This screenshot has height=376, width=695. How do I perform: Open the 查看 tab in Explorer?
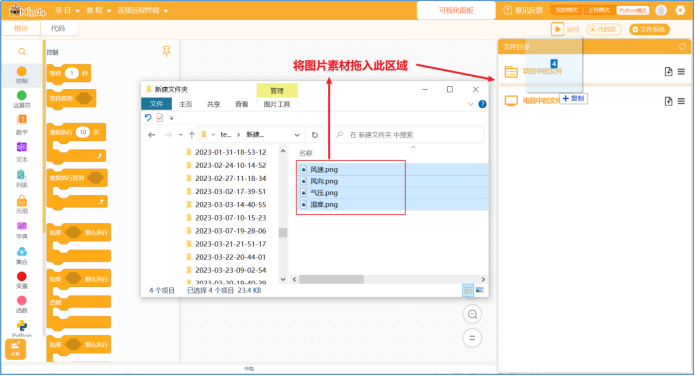click(242, 104)
